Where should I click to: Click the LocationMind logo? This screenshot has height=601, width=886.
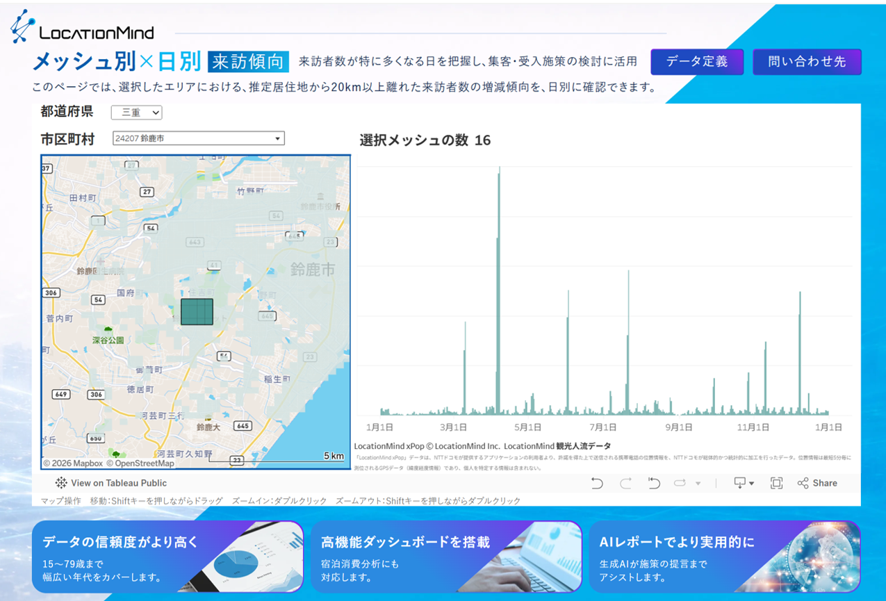82,27
